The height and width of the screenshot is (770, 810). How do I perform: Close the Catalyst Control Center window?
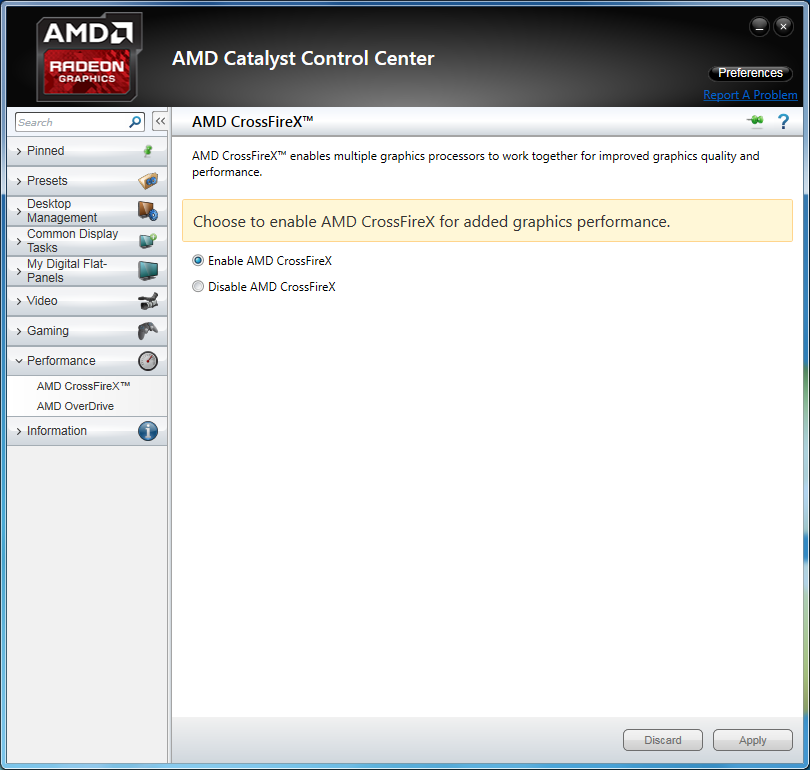pyautogui.click(x=783, y=26)
